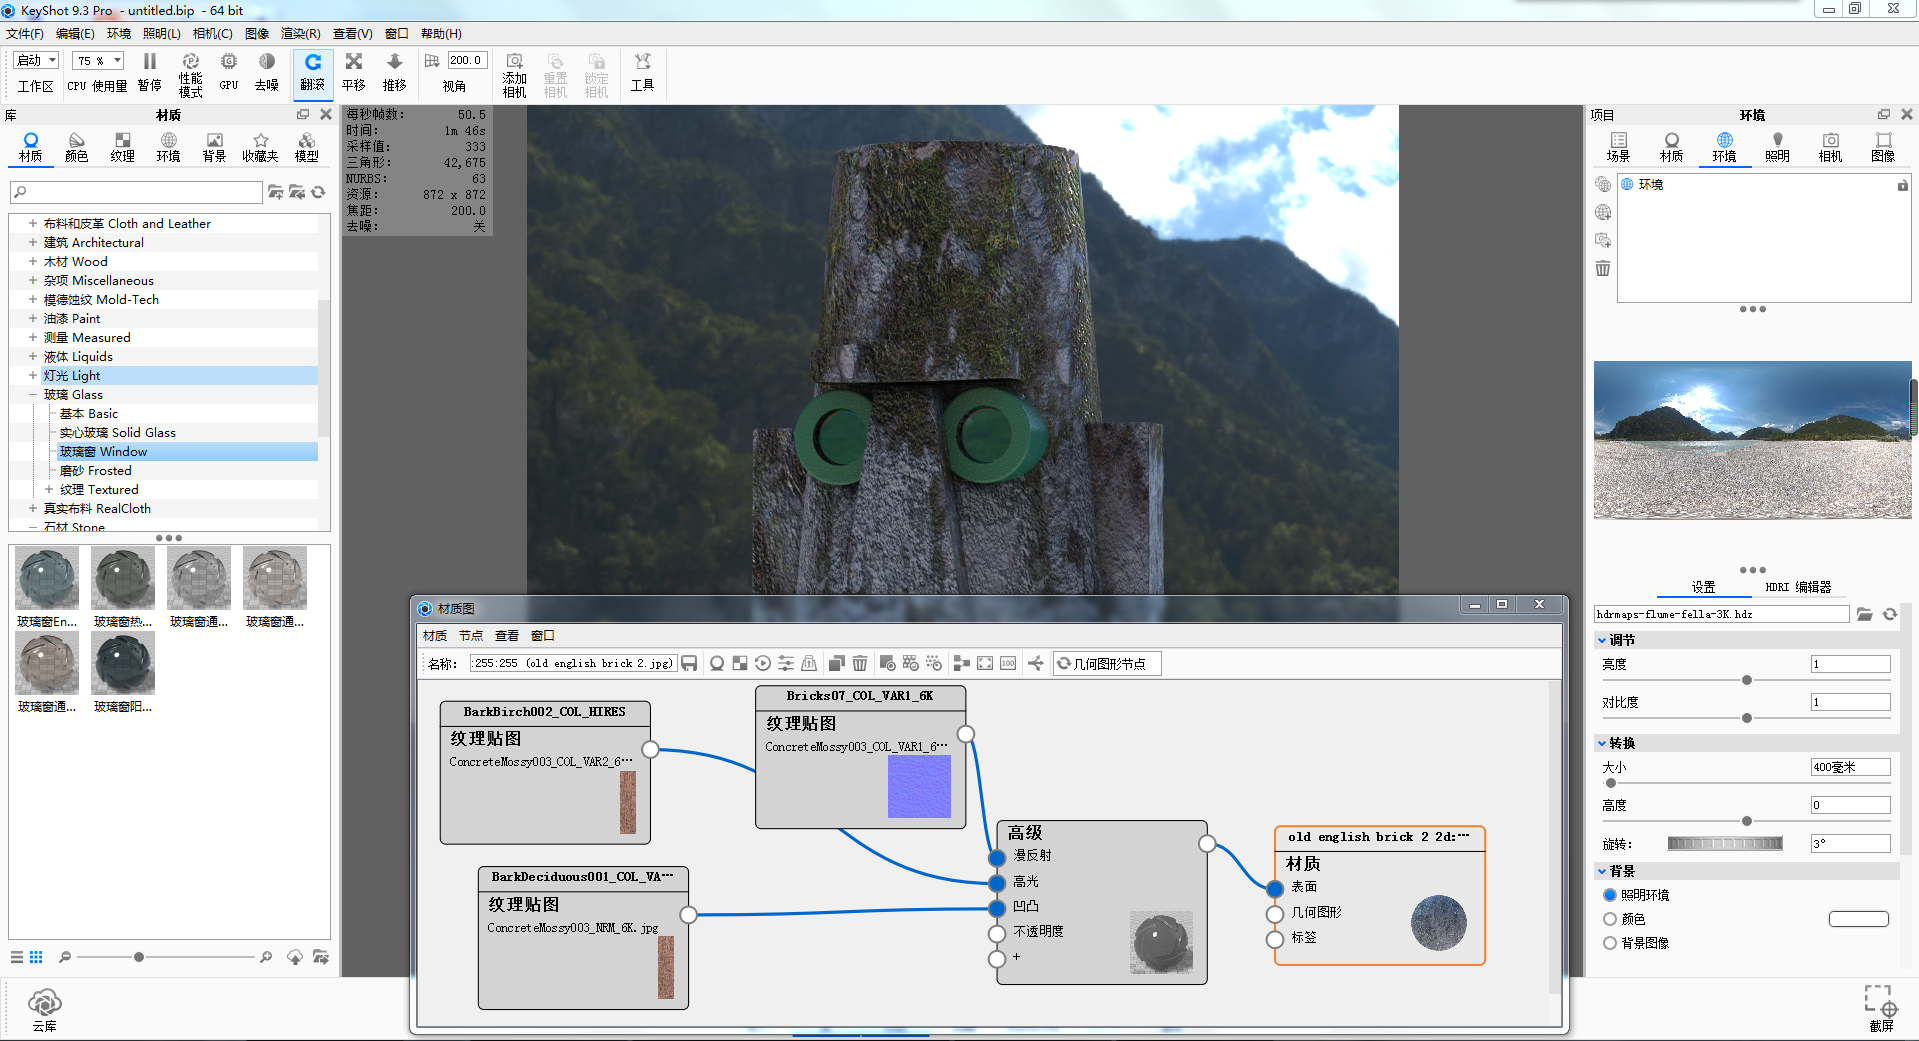Open the 渲染(R) menu
This screenshot has width=1919, height=1041.
[300, 34]
